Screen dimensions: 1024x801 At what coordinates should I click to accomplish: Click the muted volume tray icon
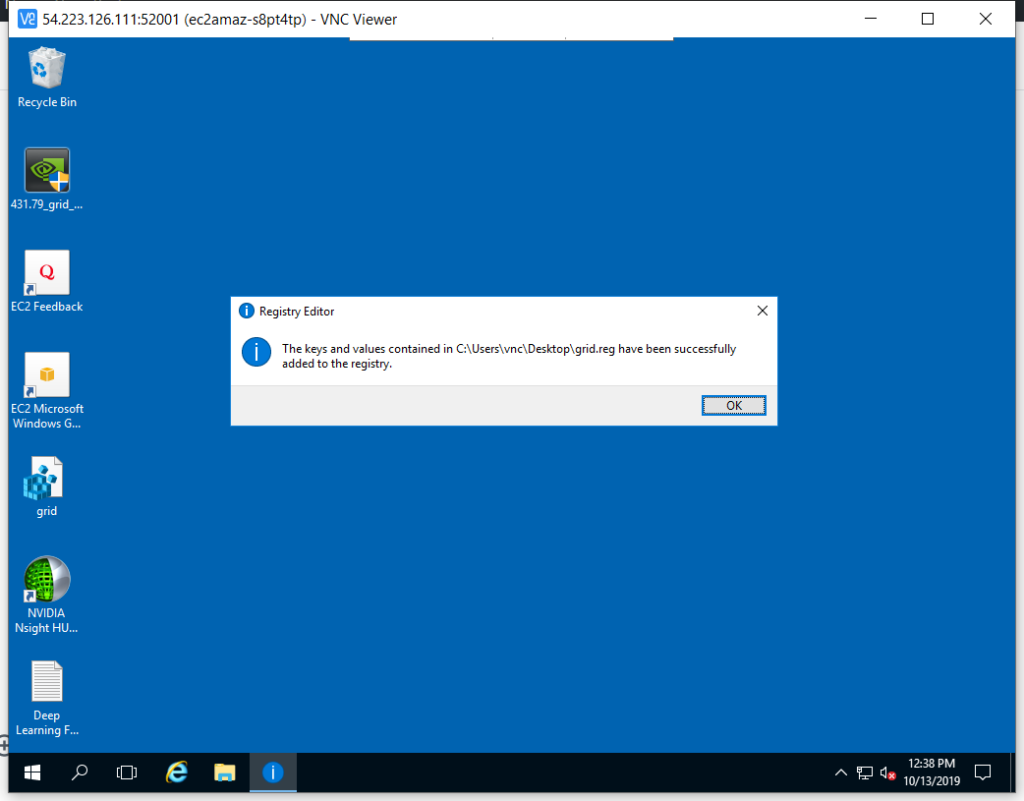pyautogui.click(x=887, y=773)
